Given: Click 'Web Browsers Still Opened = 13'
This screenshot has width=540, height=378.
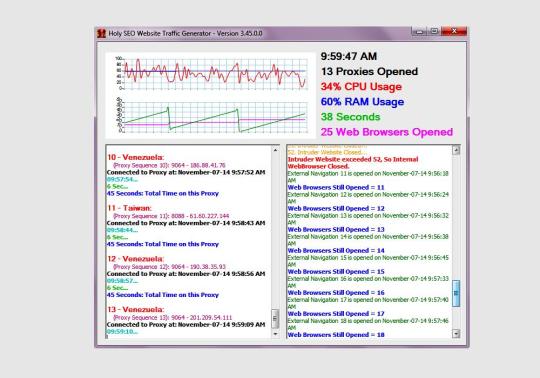Looking at the screenshot, I should click(x=336, y=230).
